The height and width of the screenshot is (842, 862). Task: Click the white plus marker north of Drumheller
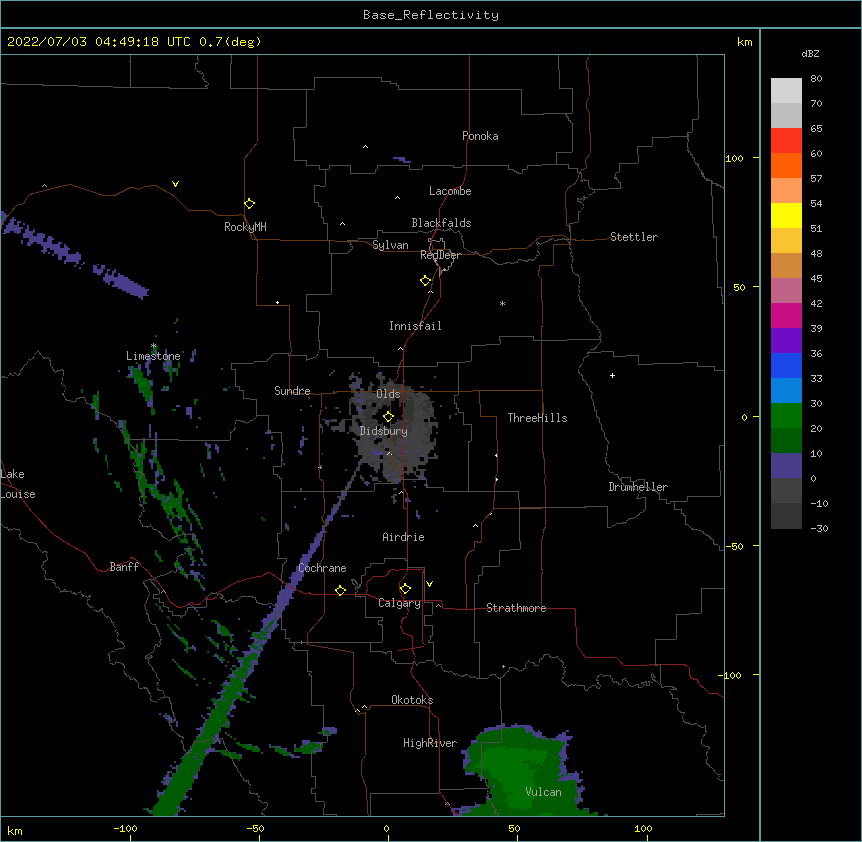tap(612, 375)
